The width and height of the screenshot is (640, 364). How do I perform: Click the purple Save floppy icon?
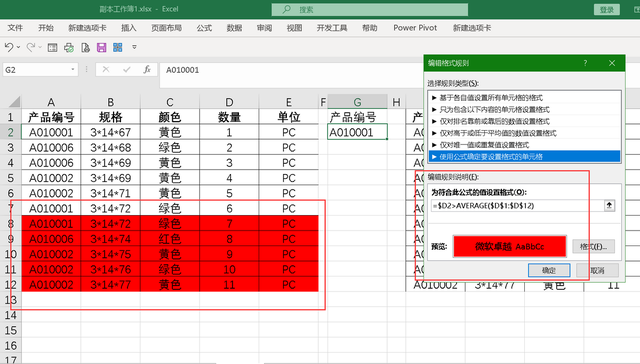(102, 48)
